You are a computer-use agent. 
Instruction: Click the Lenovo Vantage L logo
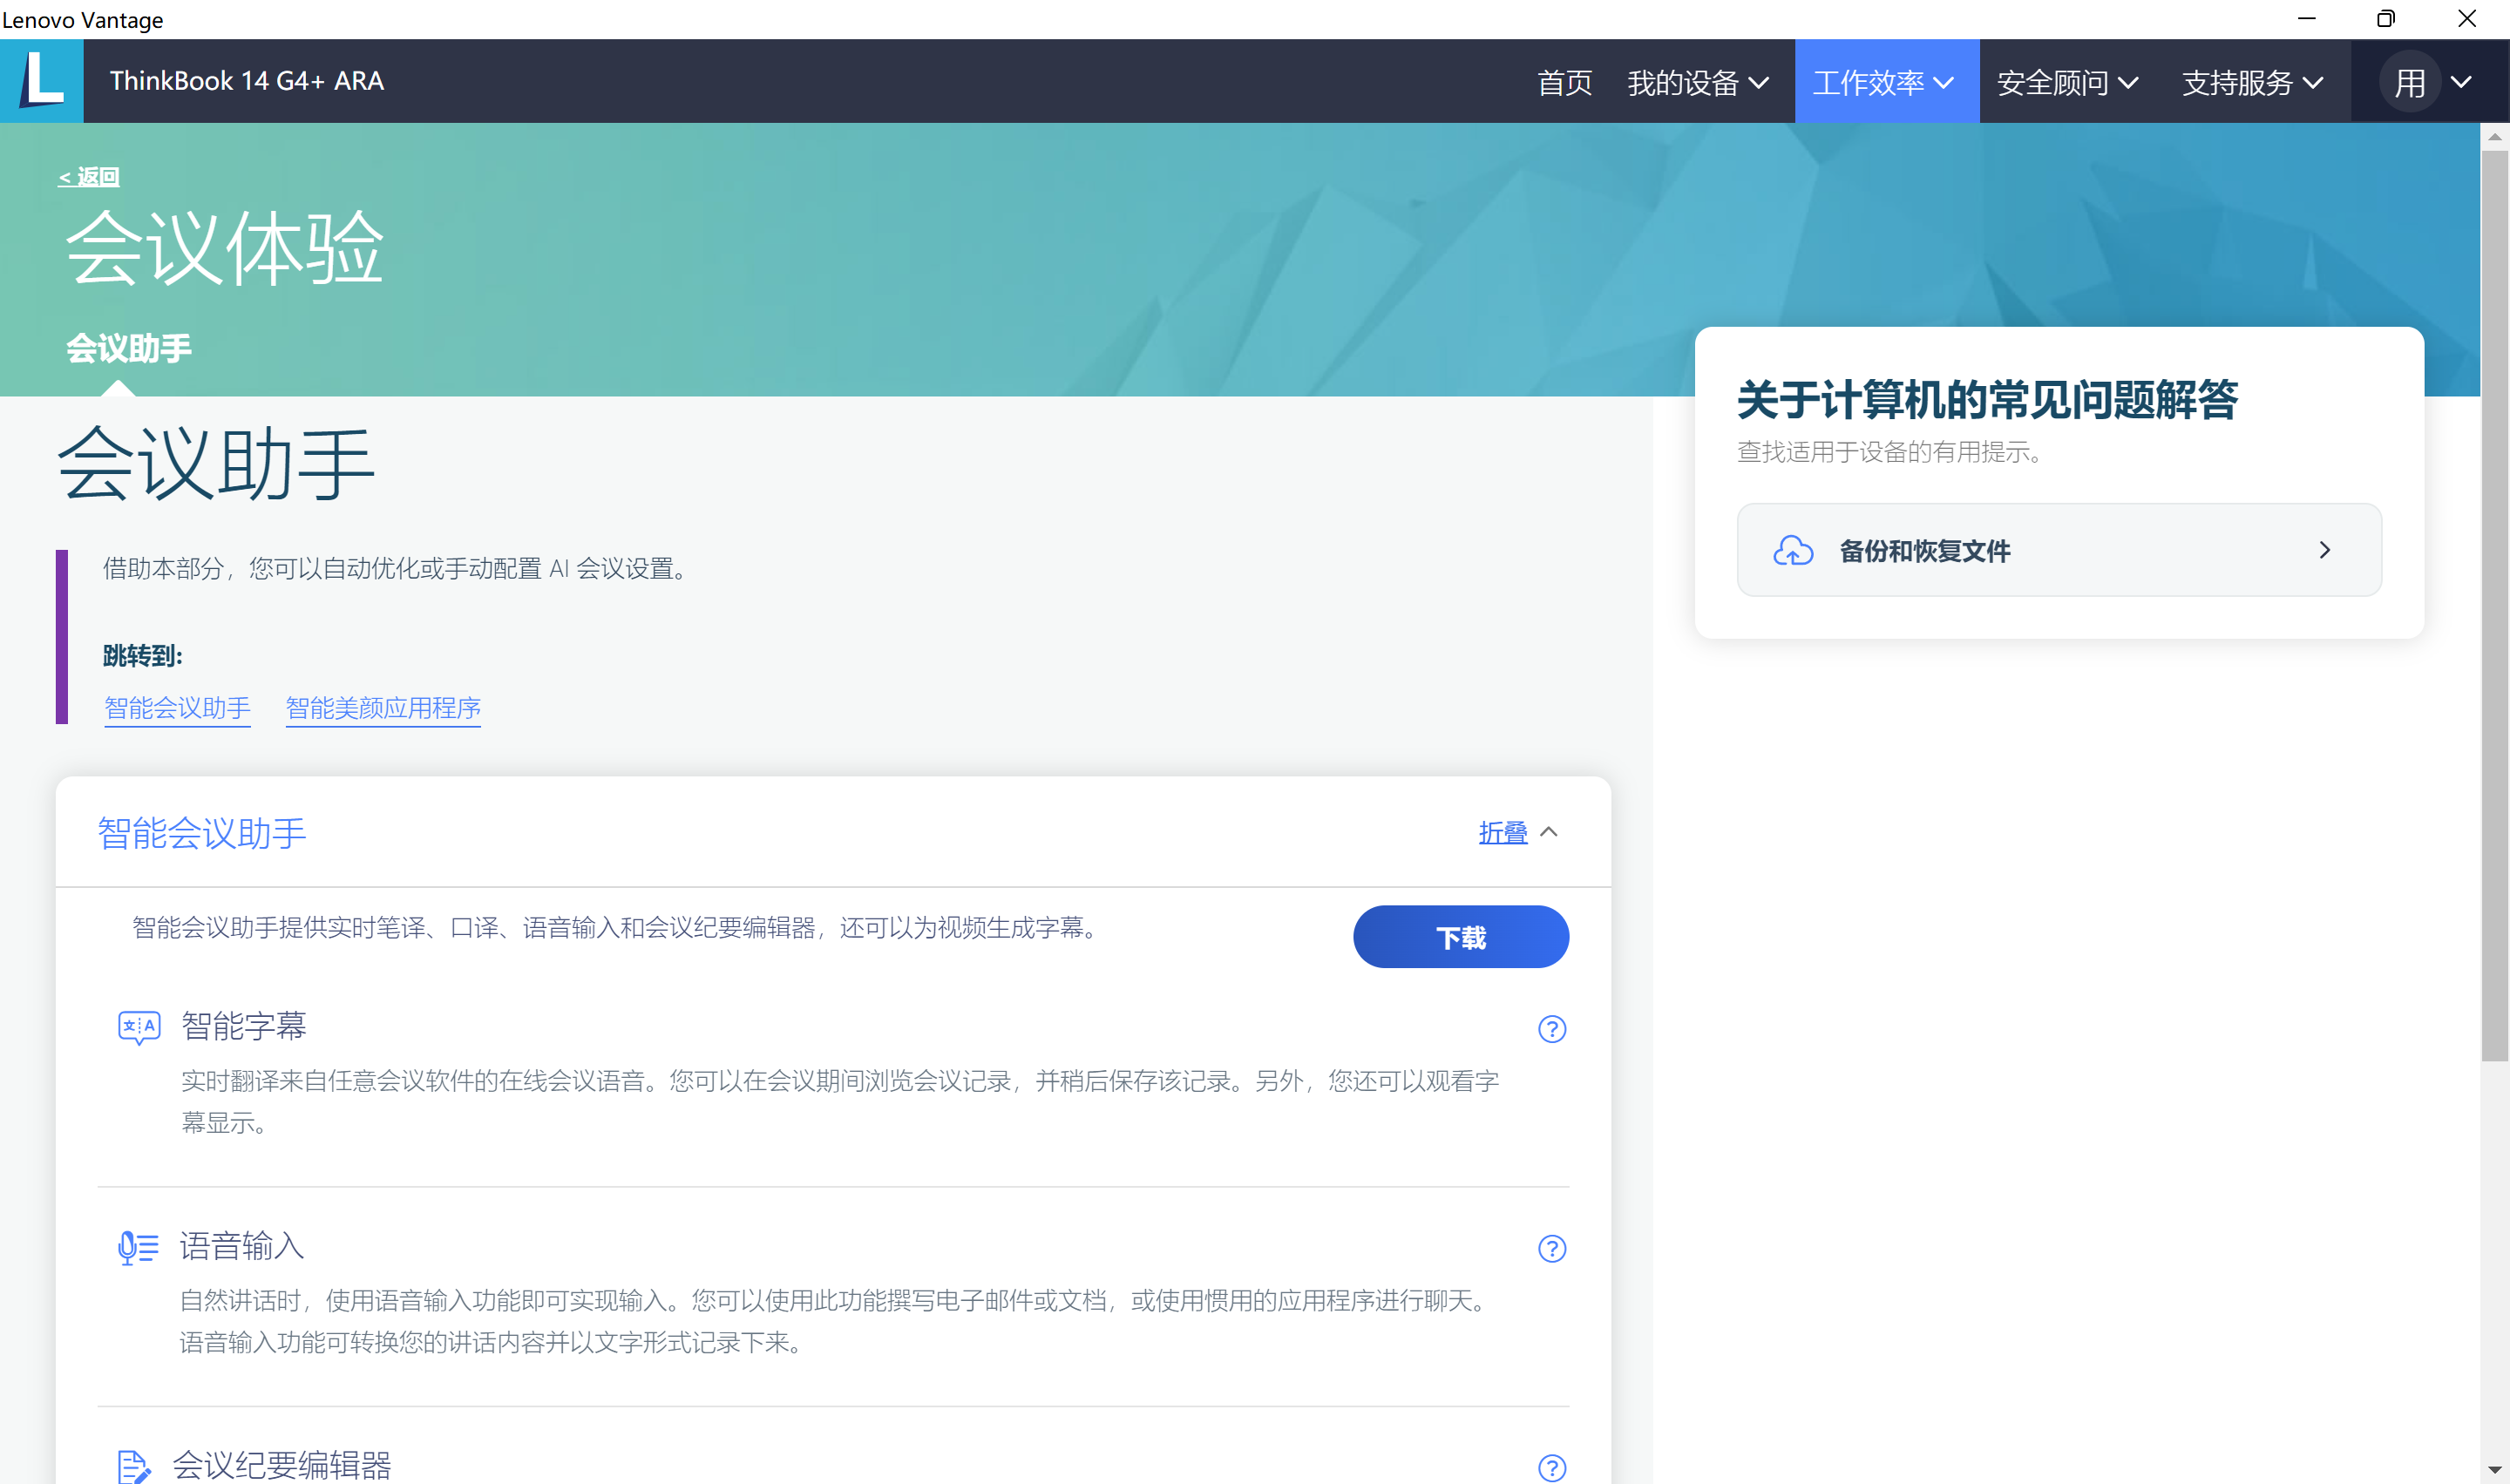(42, 81)
